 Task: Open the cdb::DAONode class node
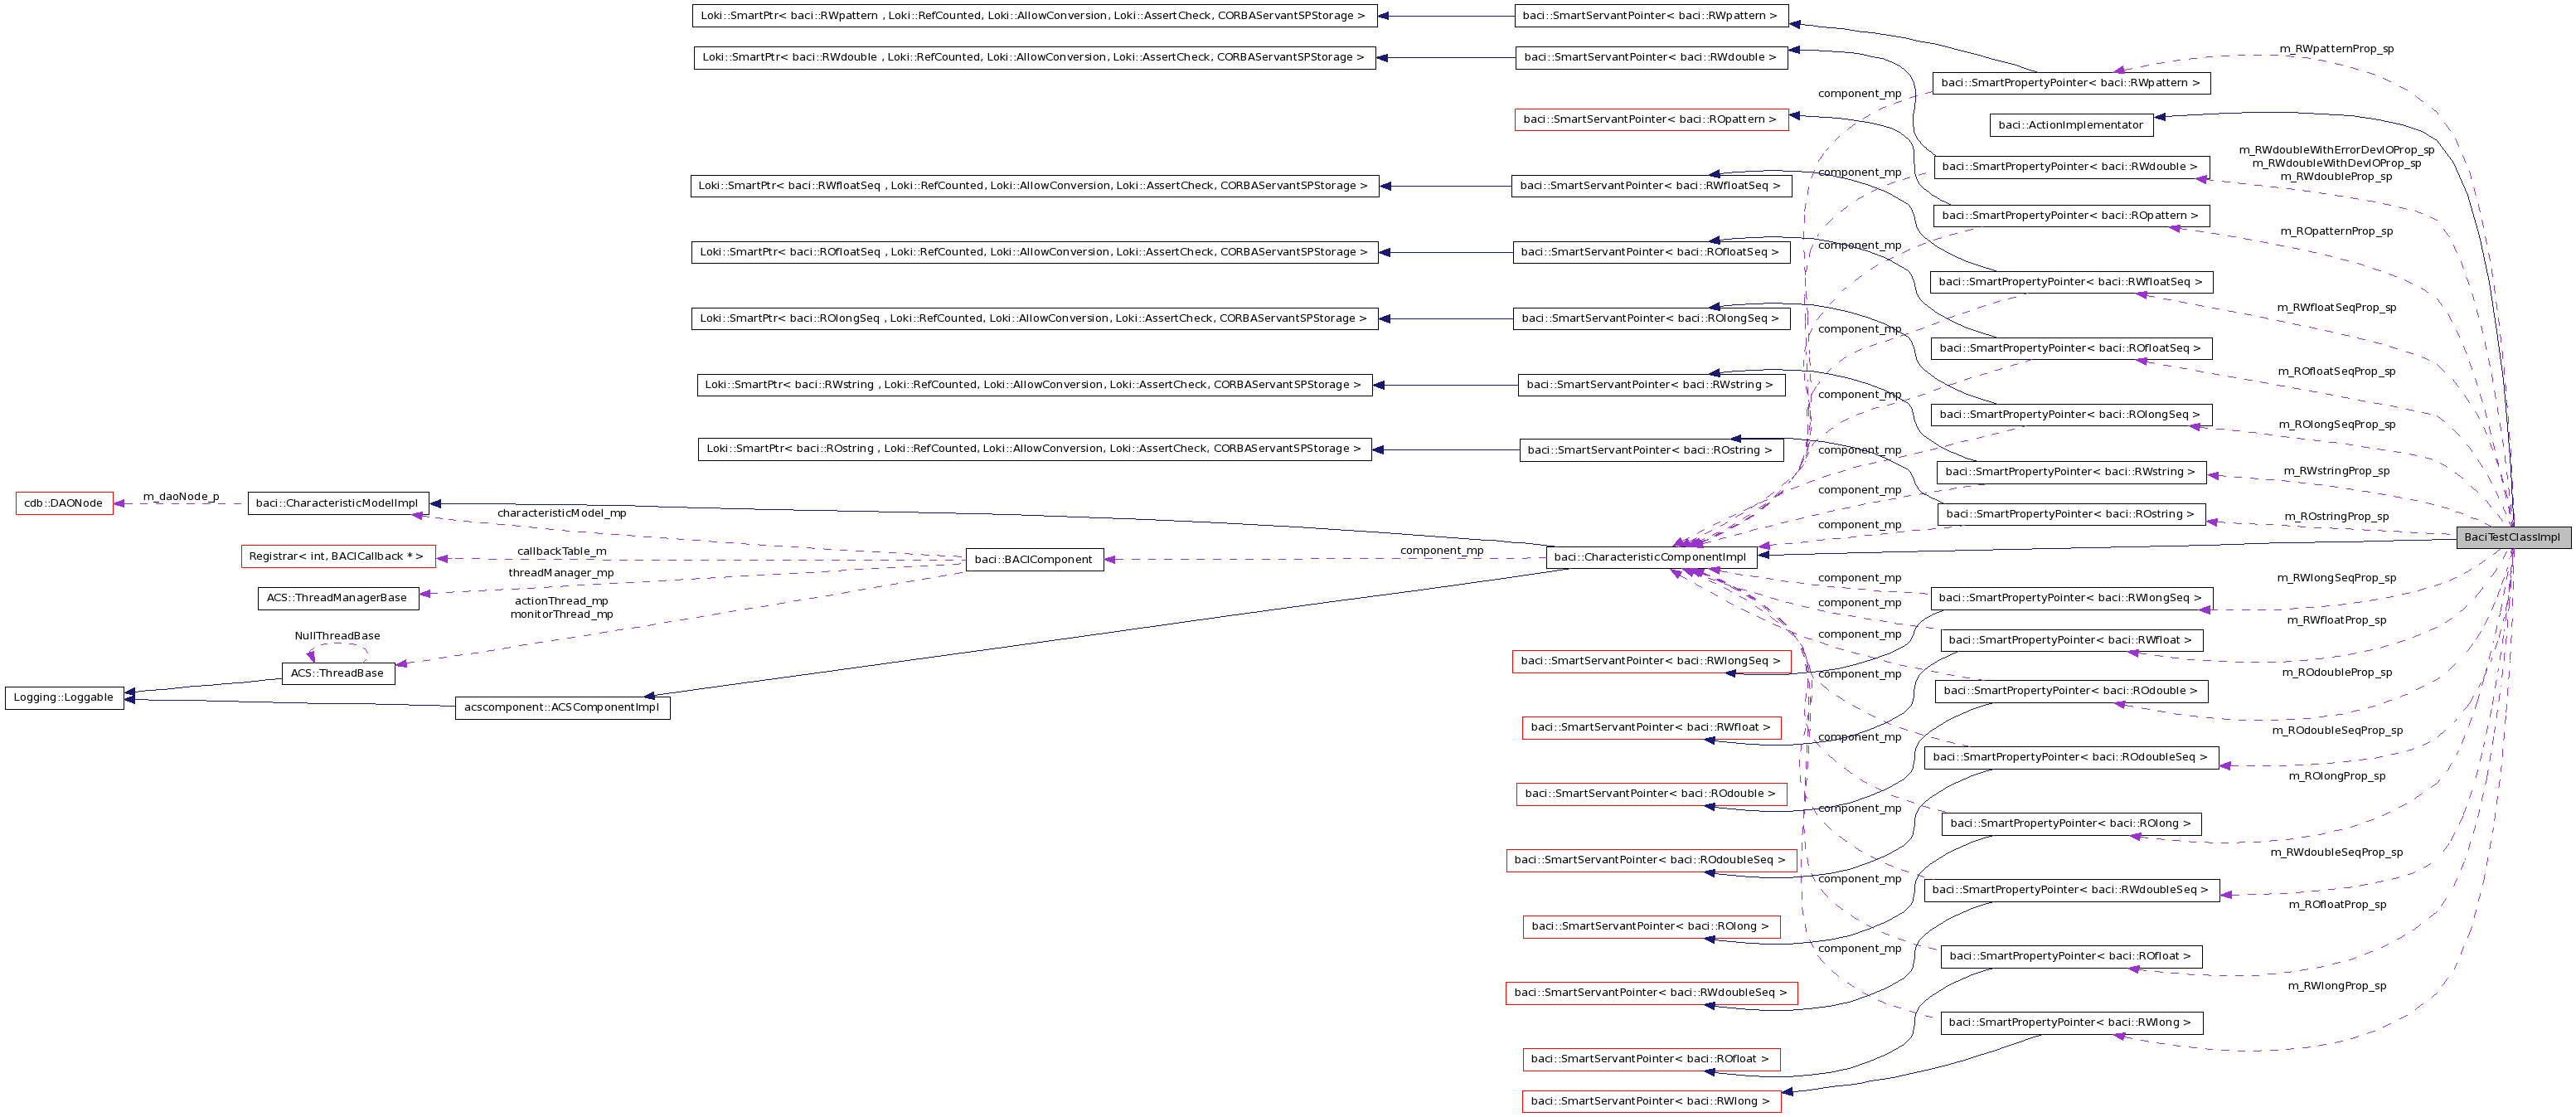coord(63,503)
